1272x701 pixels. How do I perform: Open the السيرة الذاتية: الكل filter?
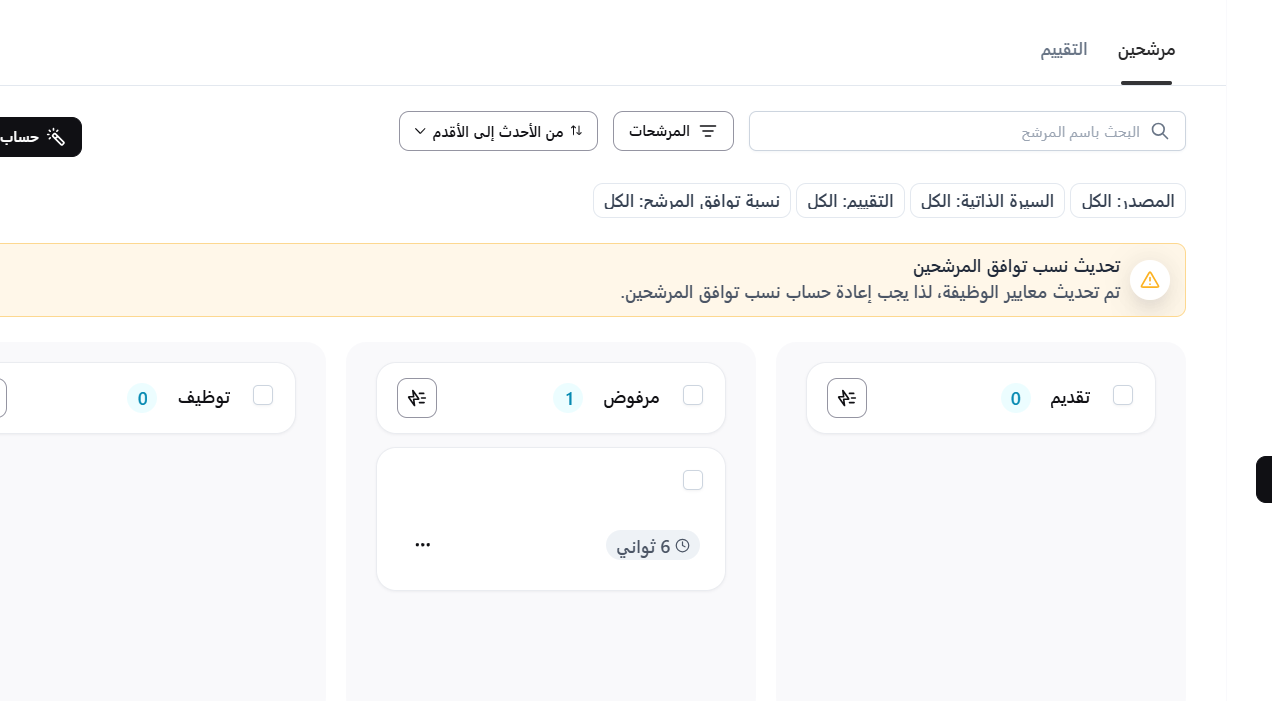click(x=987, y=201)
